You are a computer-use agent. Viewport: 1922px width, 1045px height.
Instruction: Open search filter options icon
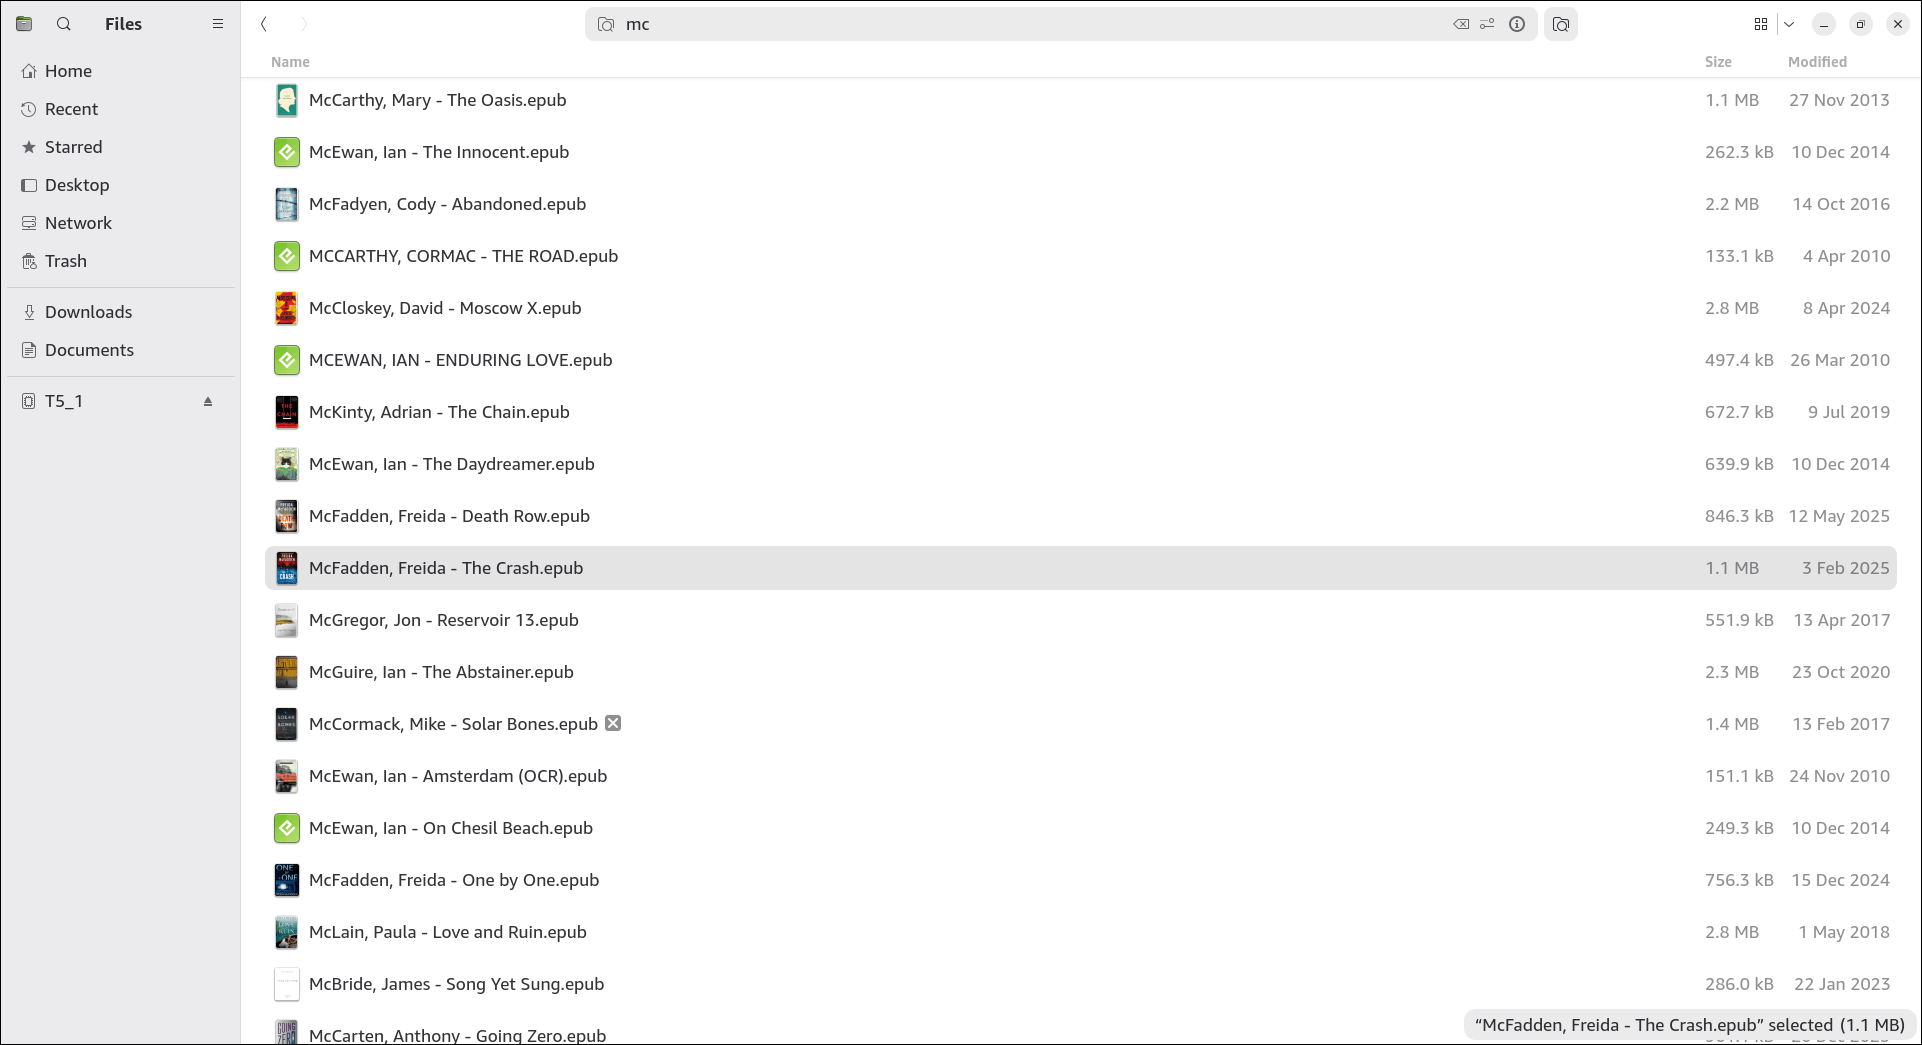coord(1488,24)
